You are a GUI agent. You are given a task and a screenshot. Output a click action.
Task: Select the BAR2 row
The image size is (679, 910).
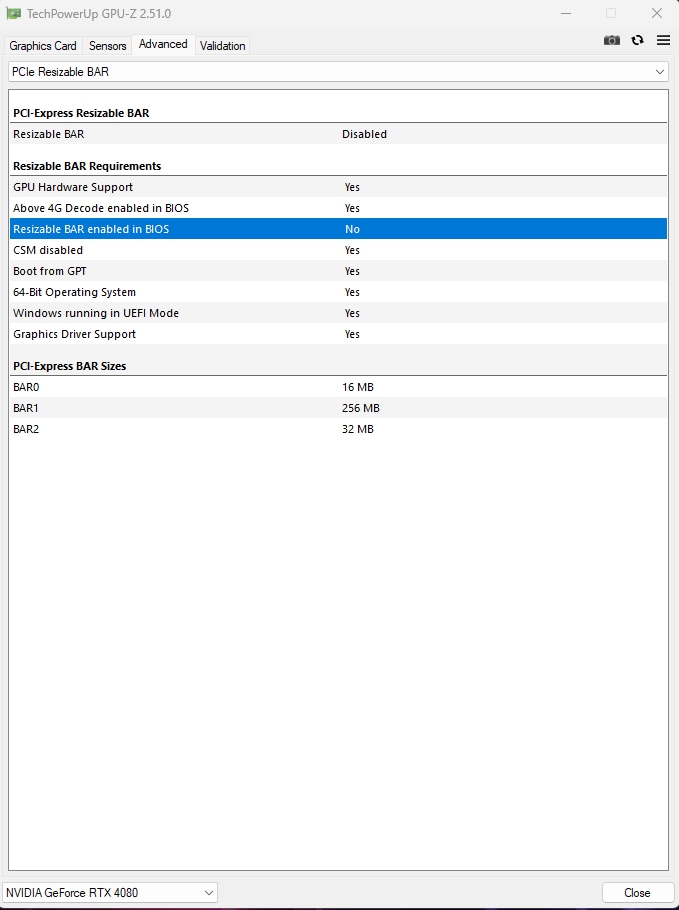[x=338, y=429]
